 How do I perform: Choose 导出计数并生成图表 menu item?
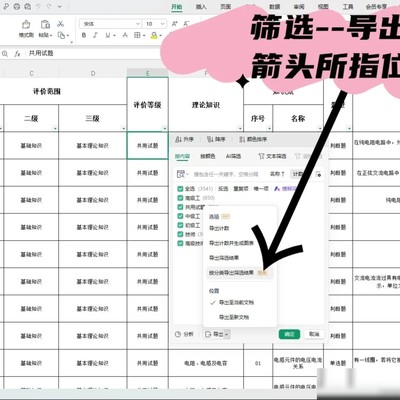[231, 243]
